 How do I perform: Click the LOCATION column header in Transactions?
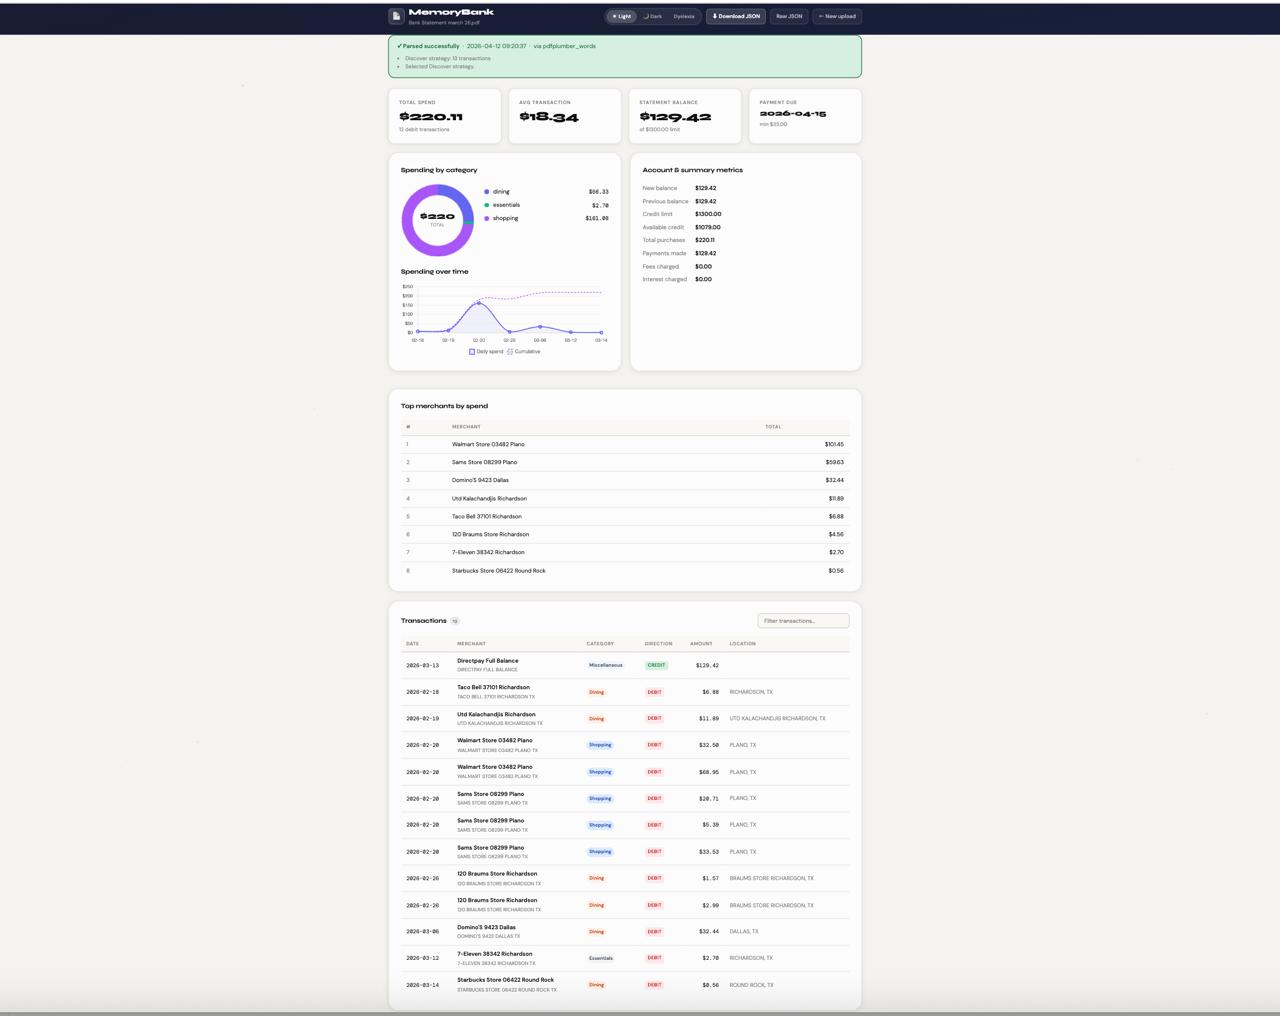(x=743, y=644)
